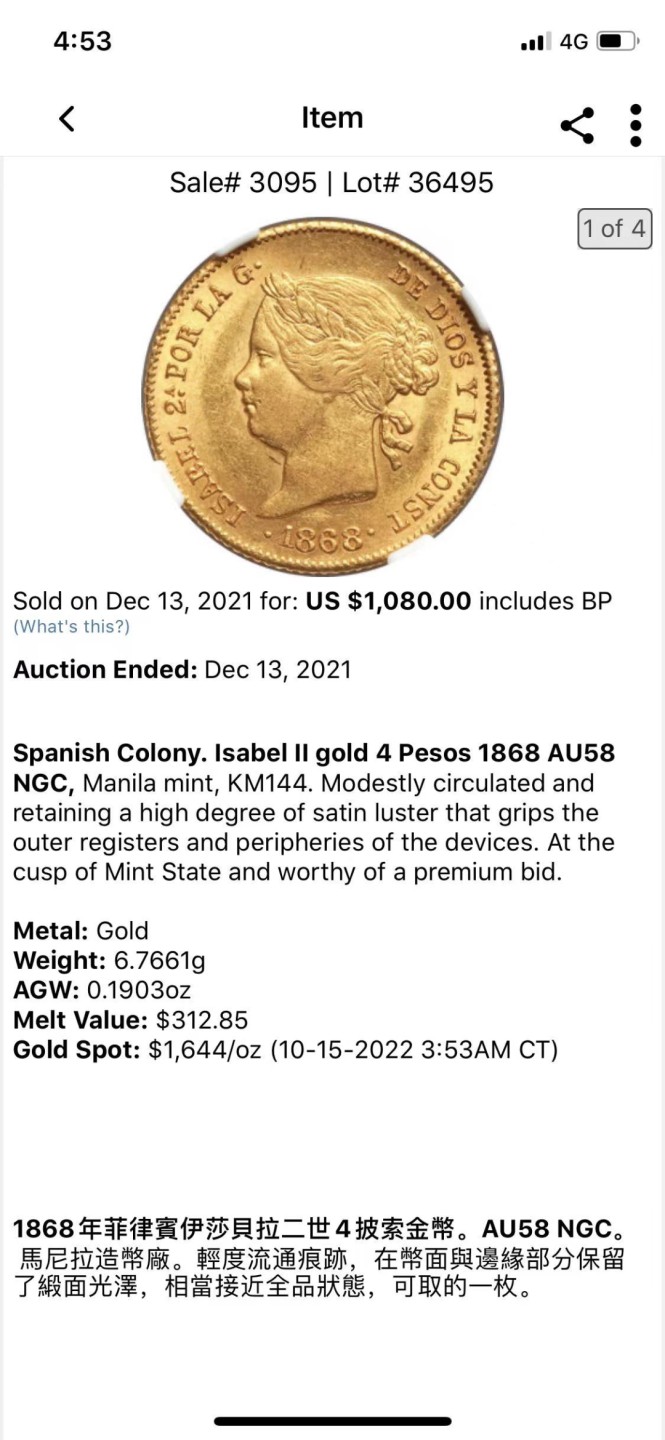Tap the "Item" page title
The width and height of the screenshot is (665, 1440).
332,118
